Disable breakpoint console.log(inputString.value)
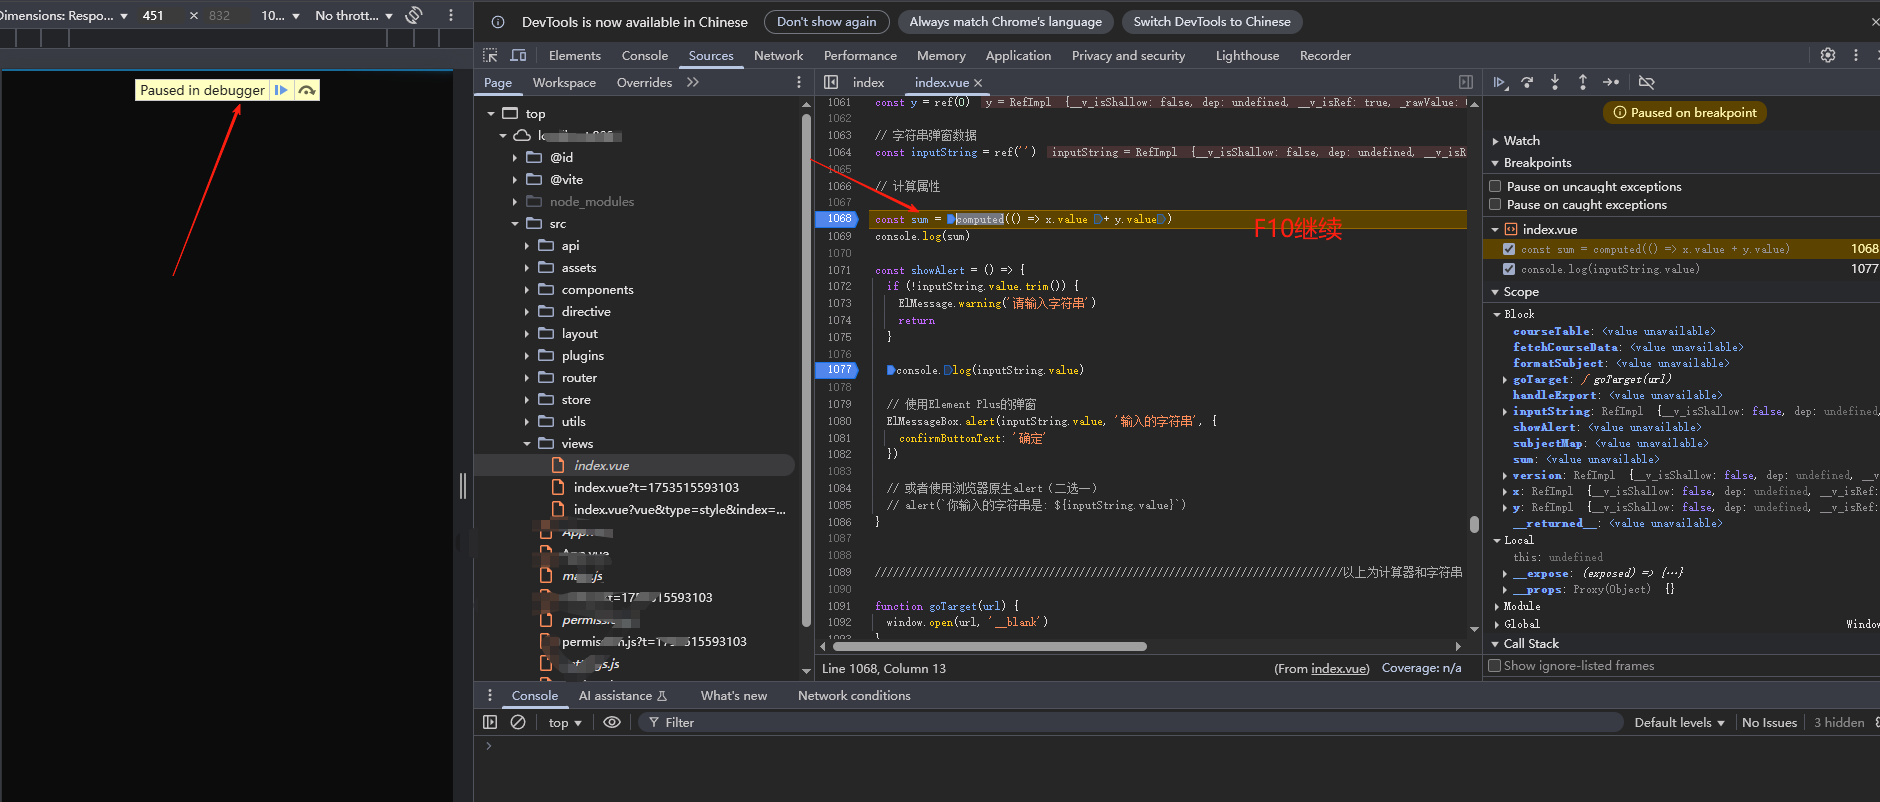Screen dimensions: 1880x802 pos(1509,269)
